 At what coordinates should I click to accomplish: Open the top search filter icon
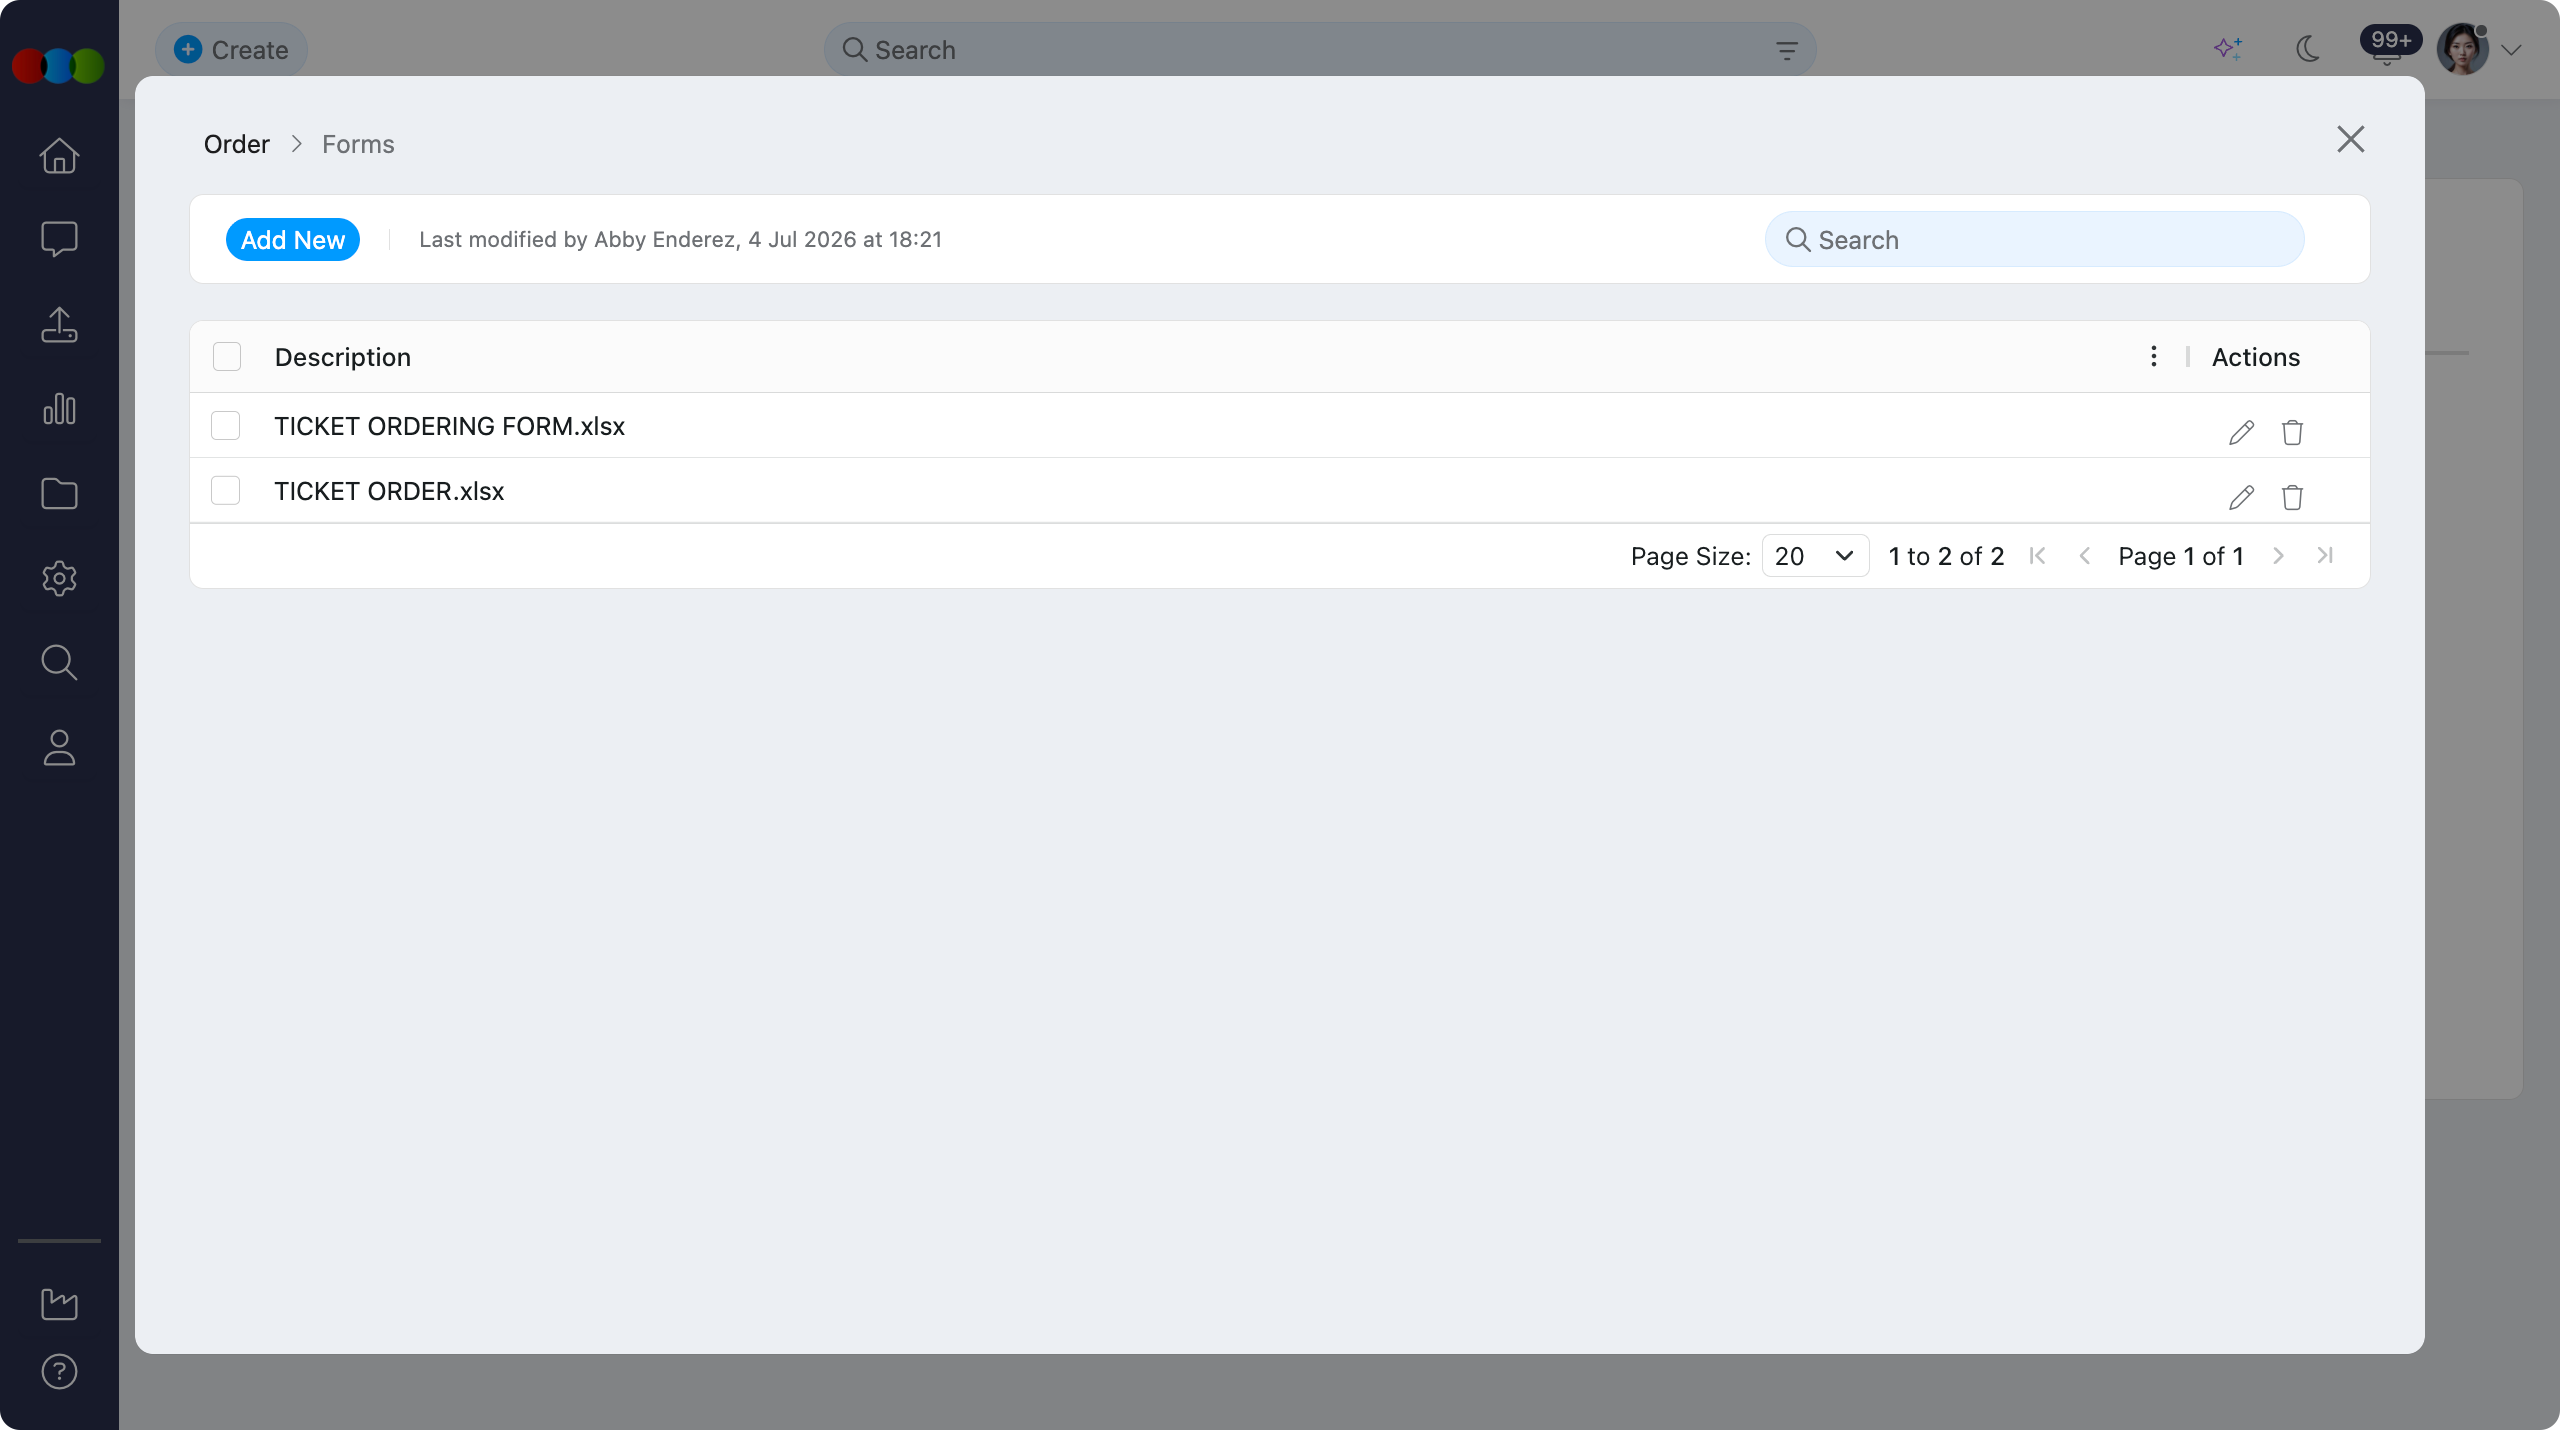point(1786,50)
